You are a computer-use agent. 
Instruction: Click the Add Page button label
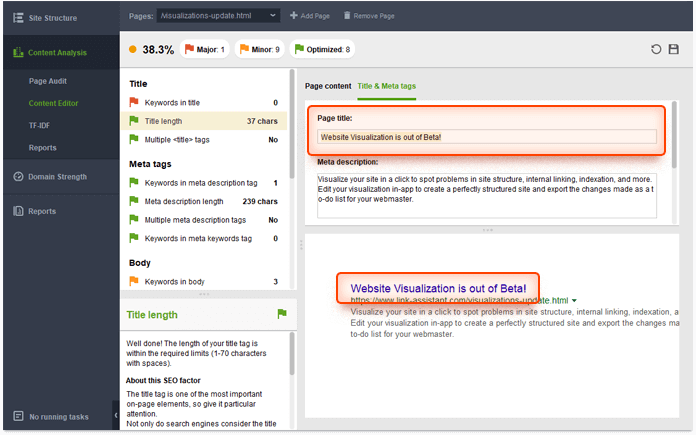click(x=315, y=16)
